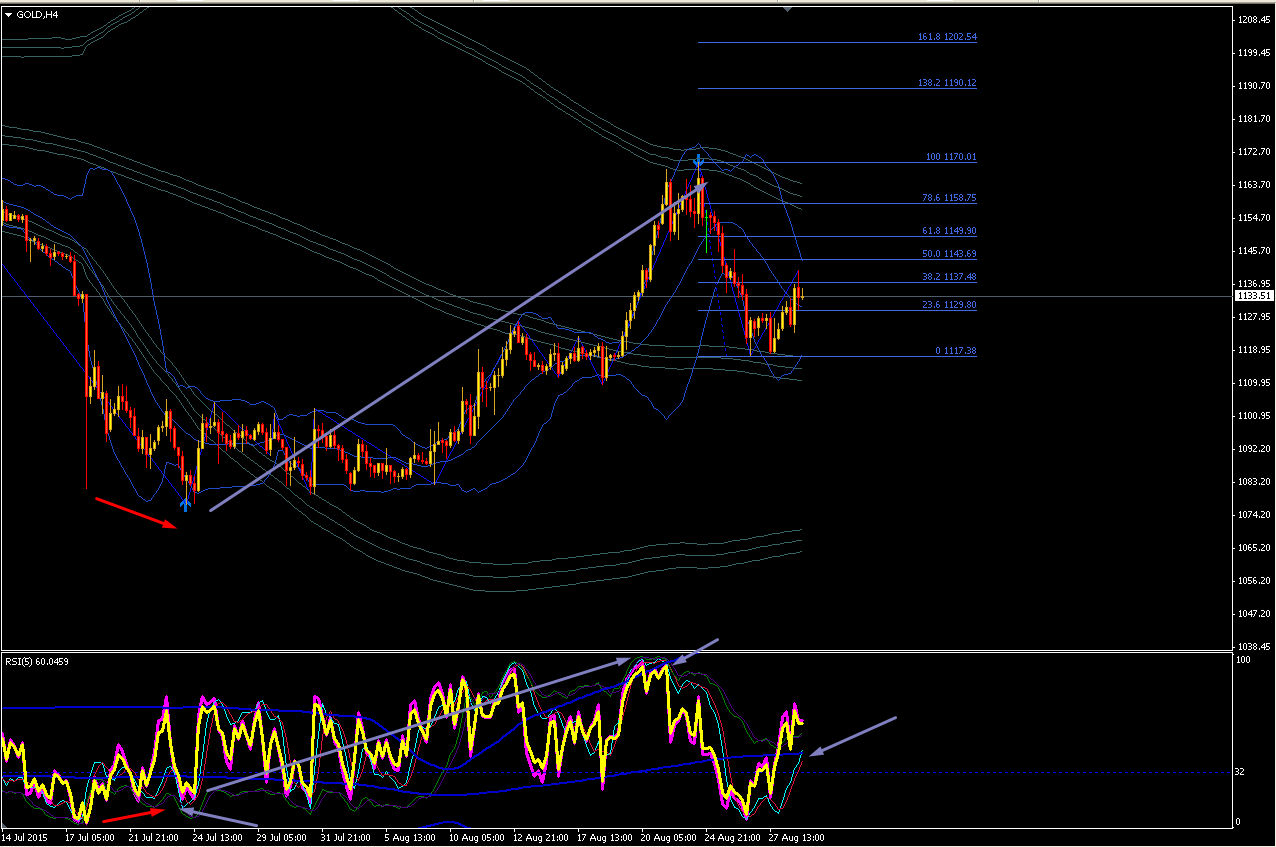Click price scale value 1056.20
The image size is (1276, 847).
pos(1253,581)
